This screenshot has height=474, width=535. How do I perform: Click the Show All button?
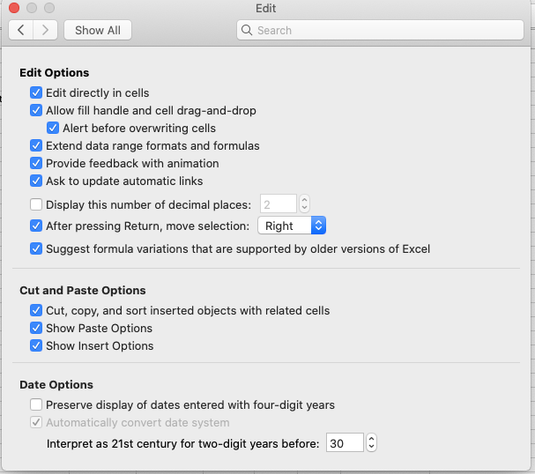coord(98,30)
